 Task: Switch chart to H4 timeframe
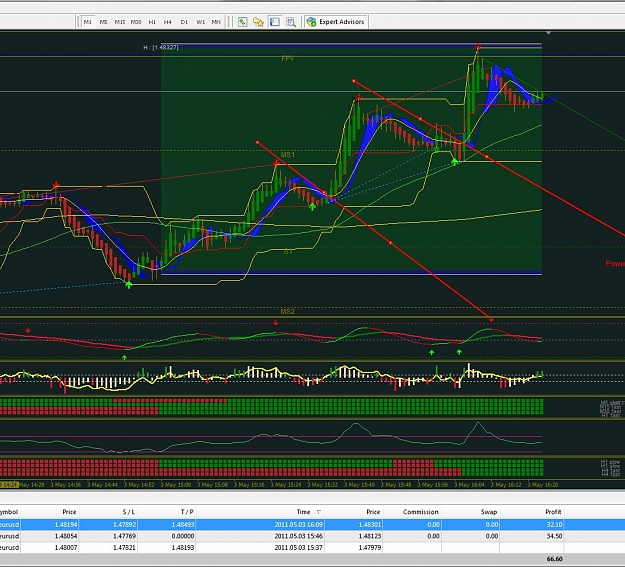click(x=168, y=22)
